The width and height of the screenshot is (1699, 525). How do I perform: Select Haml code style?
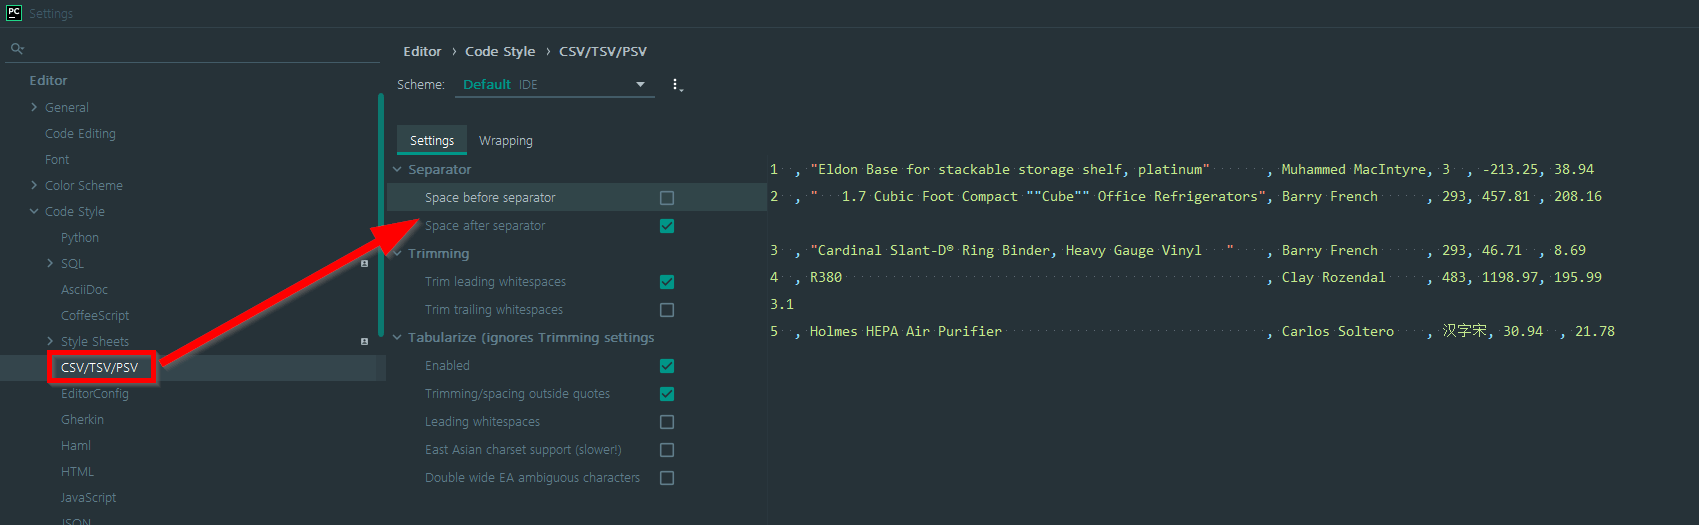tap(76, 445)
